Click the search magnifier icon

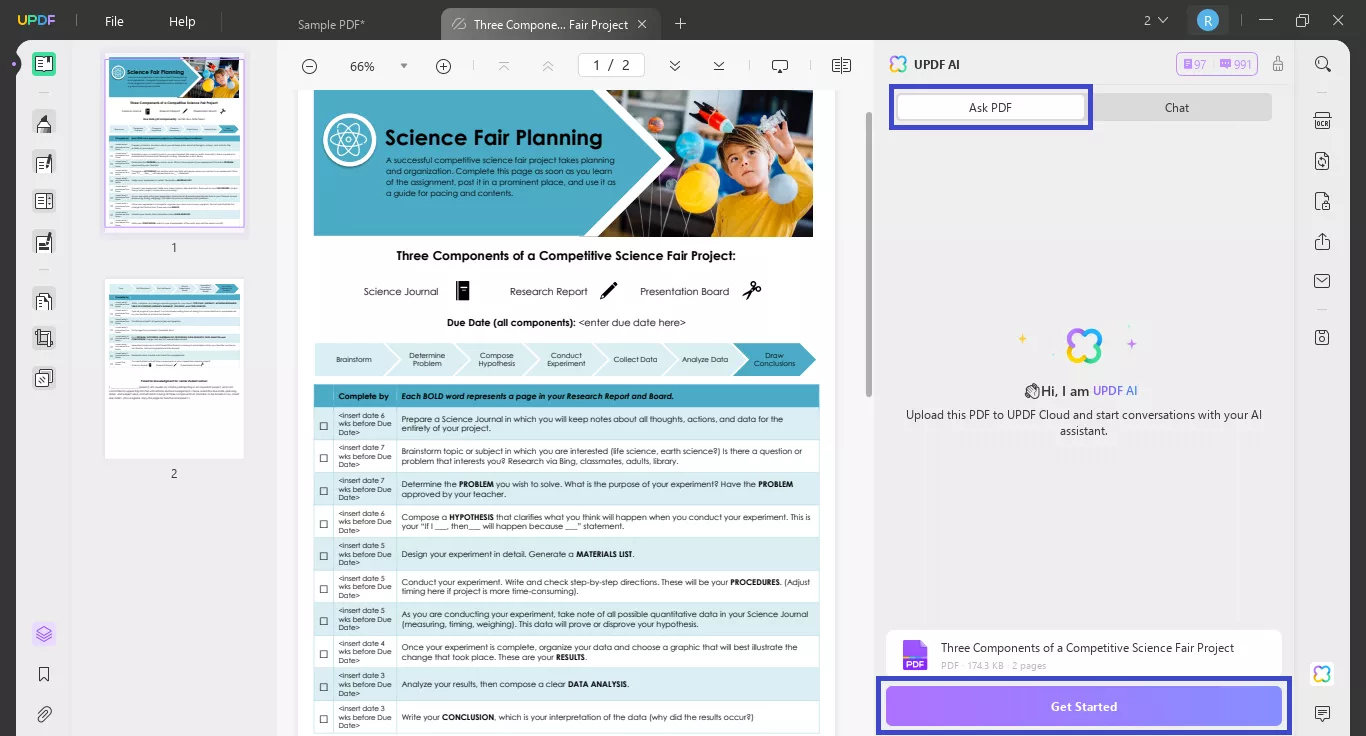click(x=1322, y=65)
